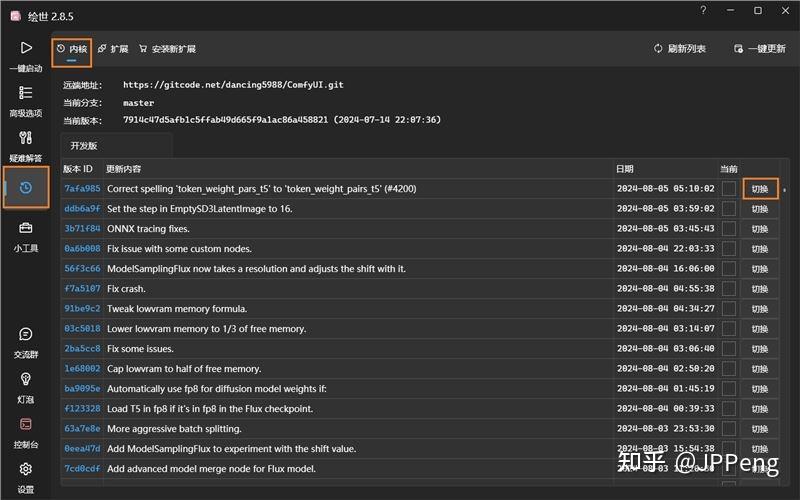Open the 控制台 console icon
Viewport: 800px width, 500px height.
(26, 424)
